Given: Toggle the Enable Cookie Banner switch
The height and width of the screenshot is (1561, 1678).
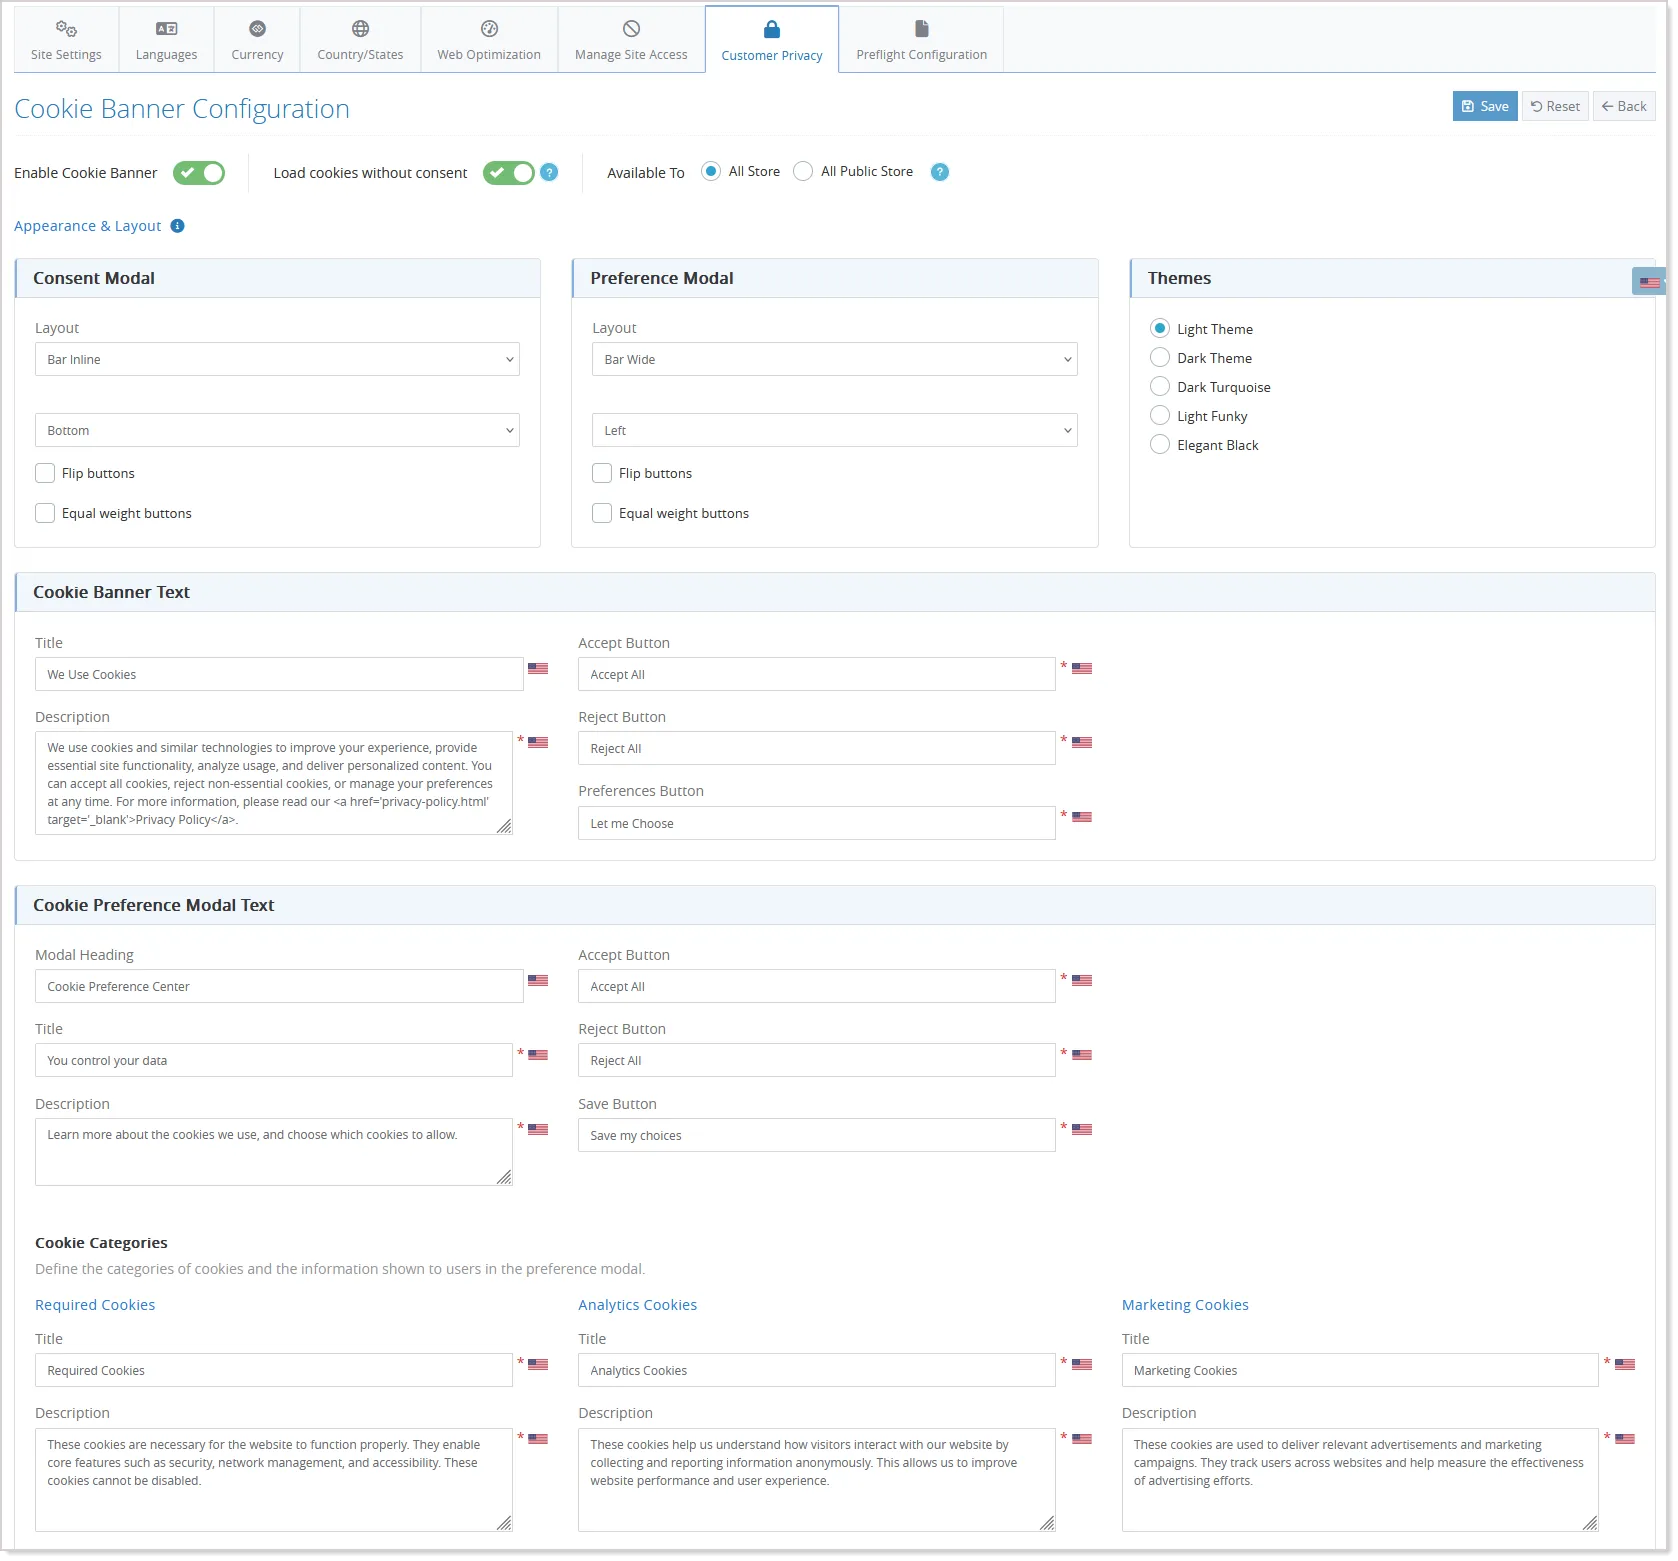Looking at the screenshot, I should [199, 173].
